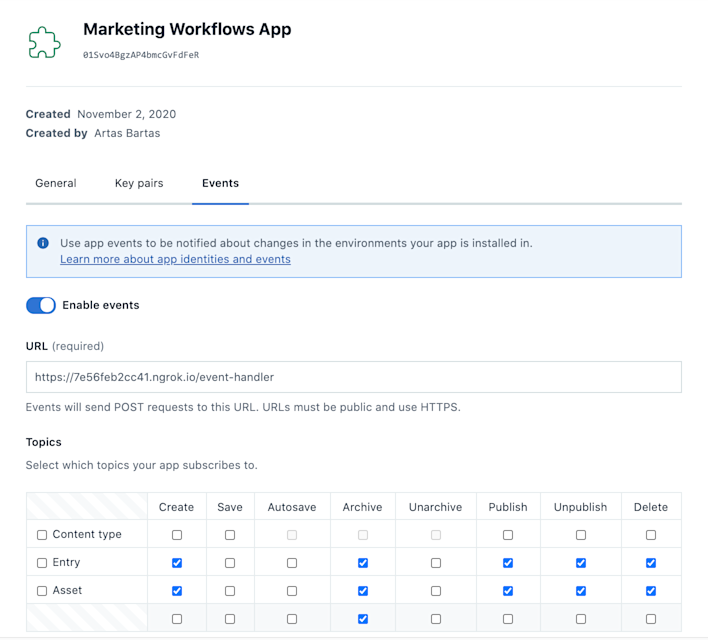
Task: Select the Asset row checkbox
Action: click(x=42, y=591)
